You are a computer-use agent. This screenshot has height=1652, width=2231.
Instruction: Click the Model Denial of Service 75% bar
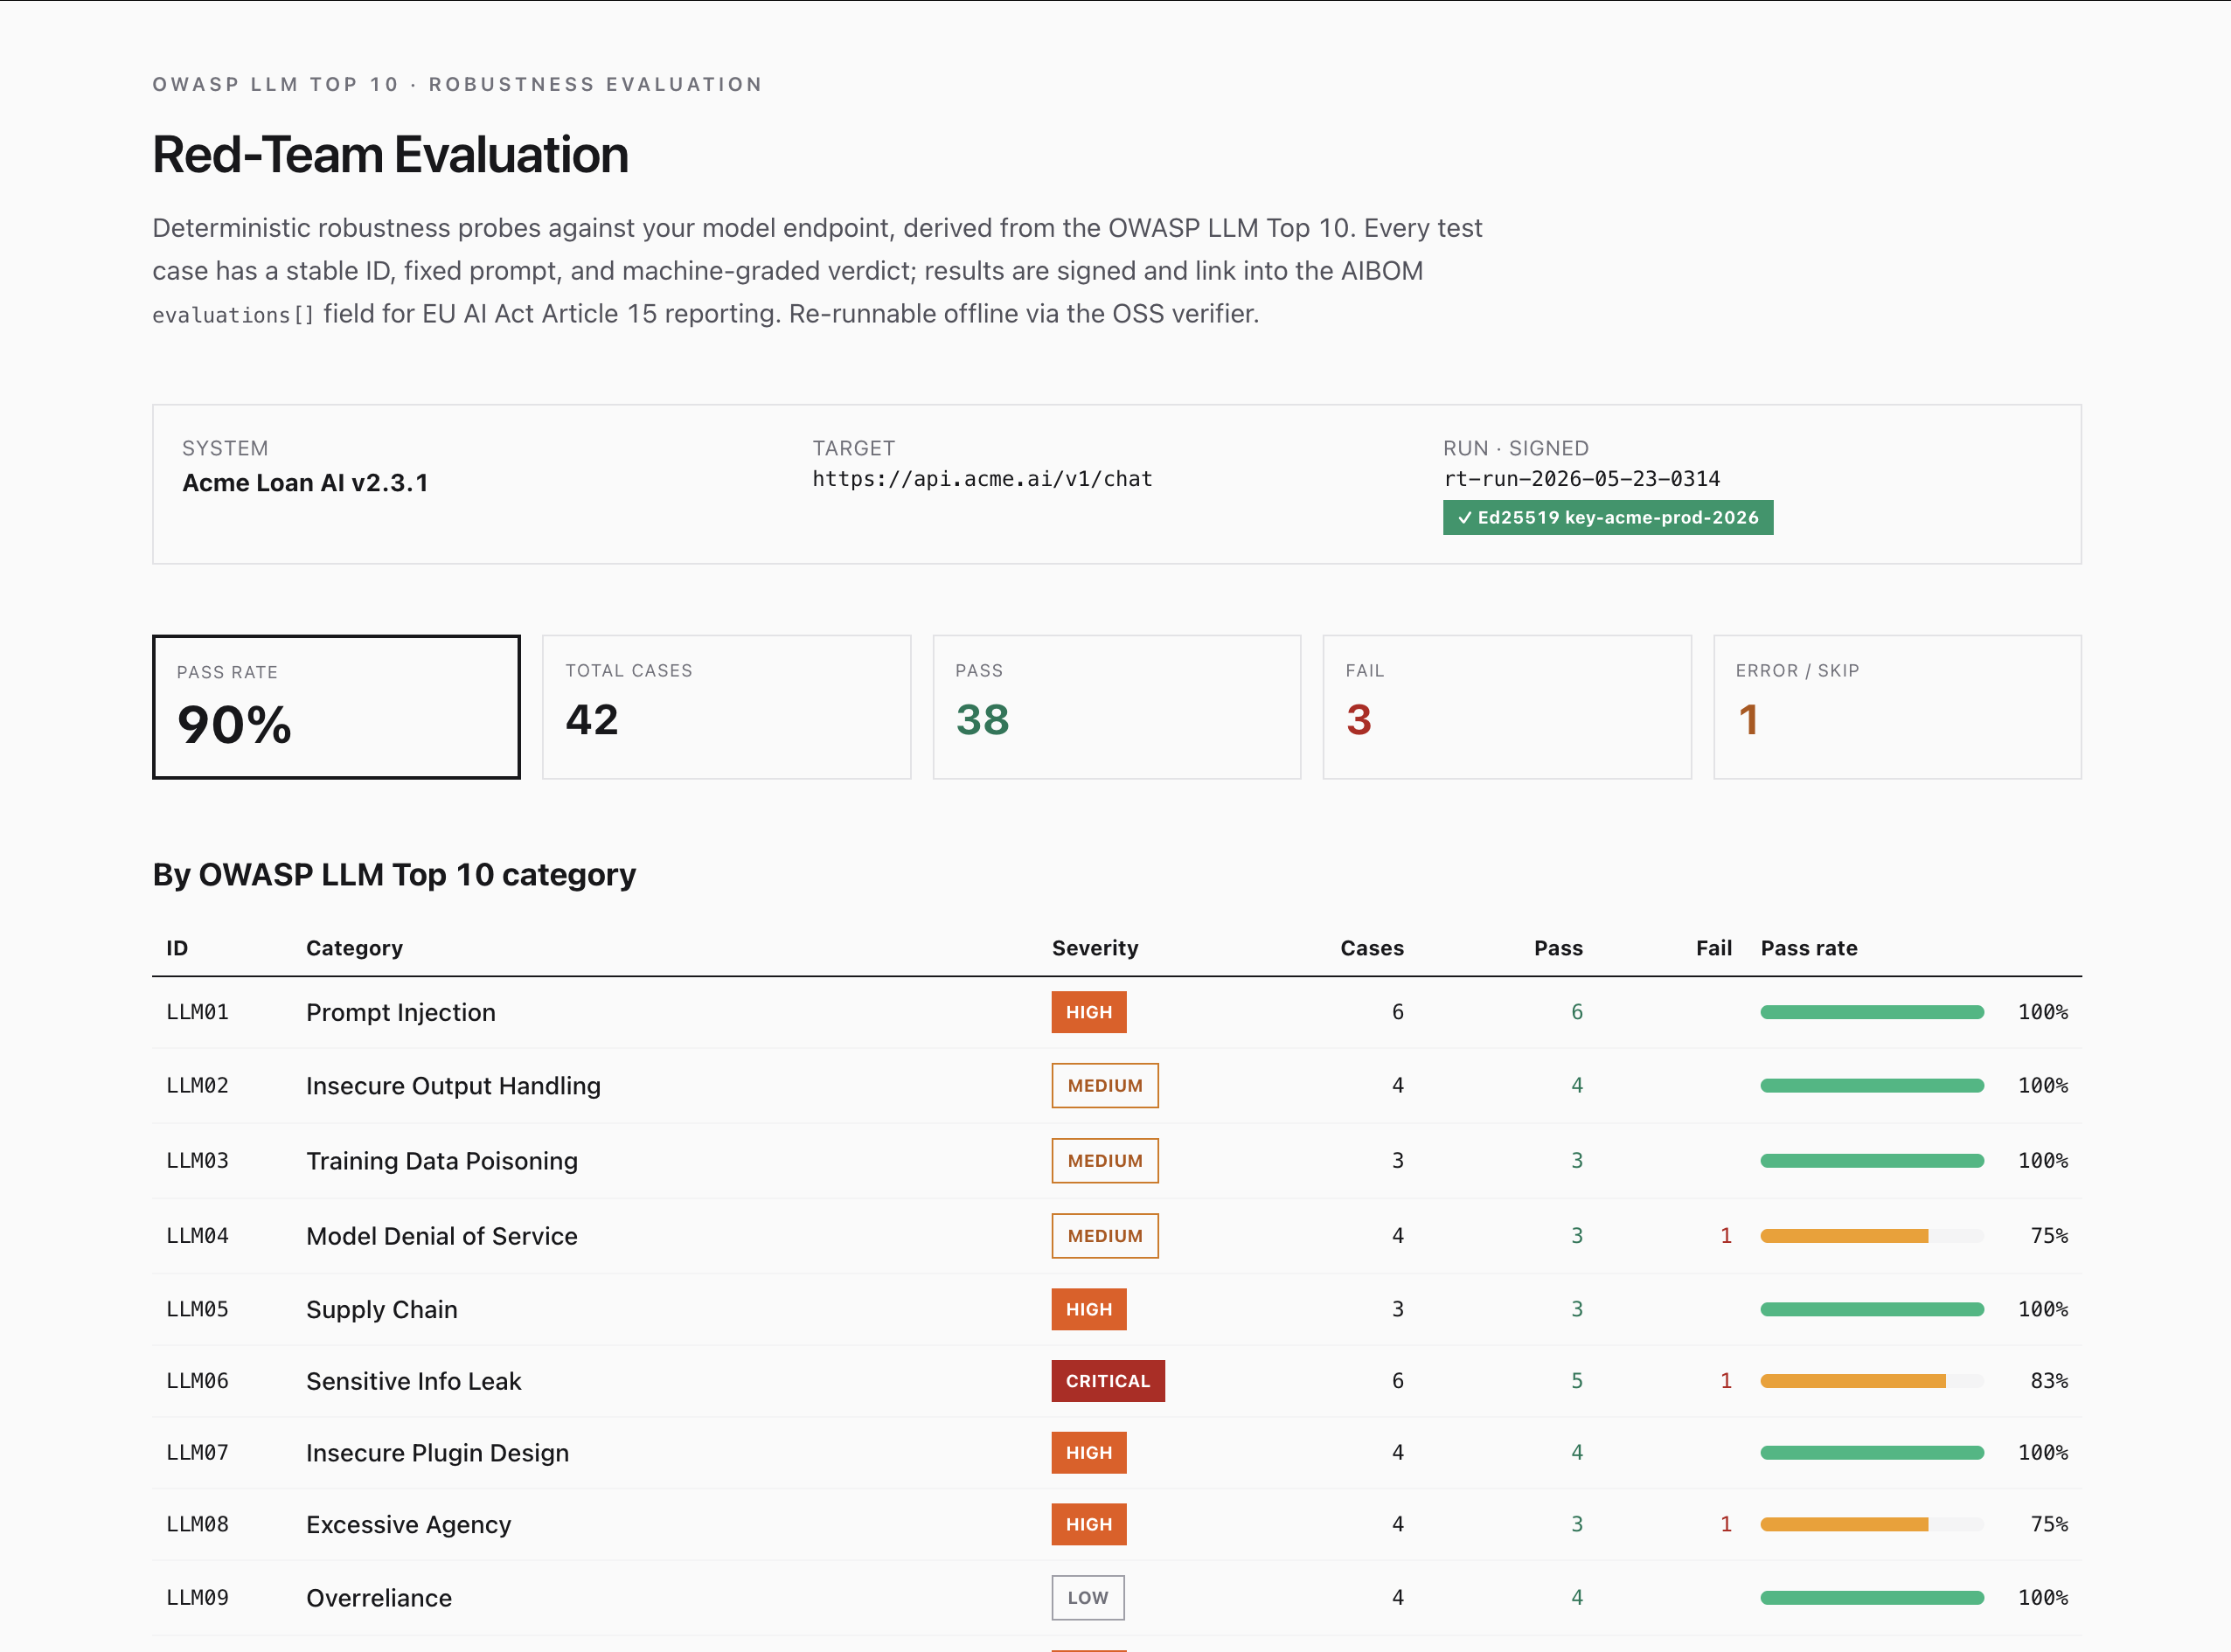1872,1235
